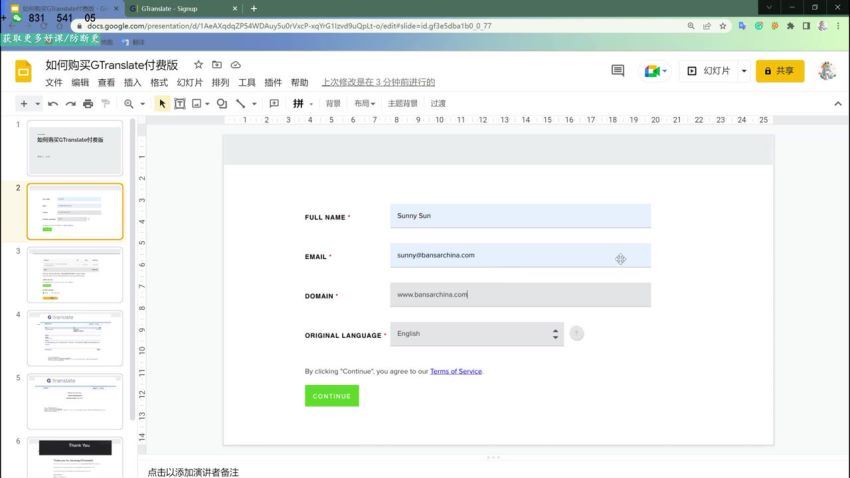The image size is (850, 478).
Task: Select slide 4 thumbnail
Action: 75,338
